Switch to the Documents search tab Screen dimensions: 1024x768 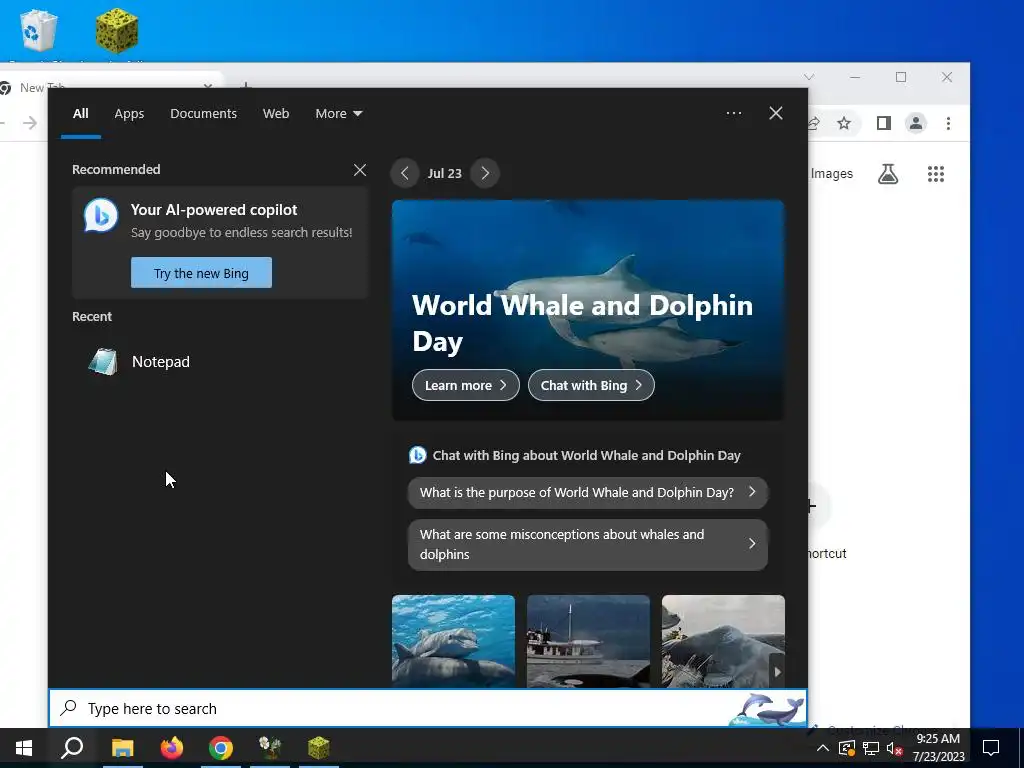point(203,114)
